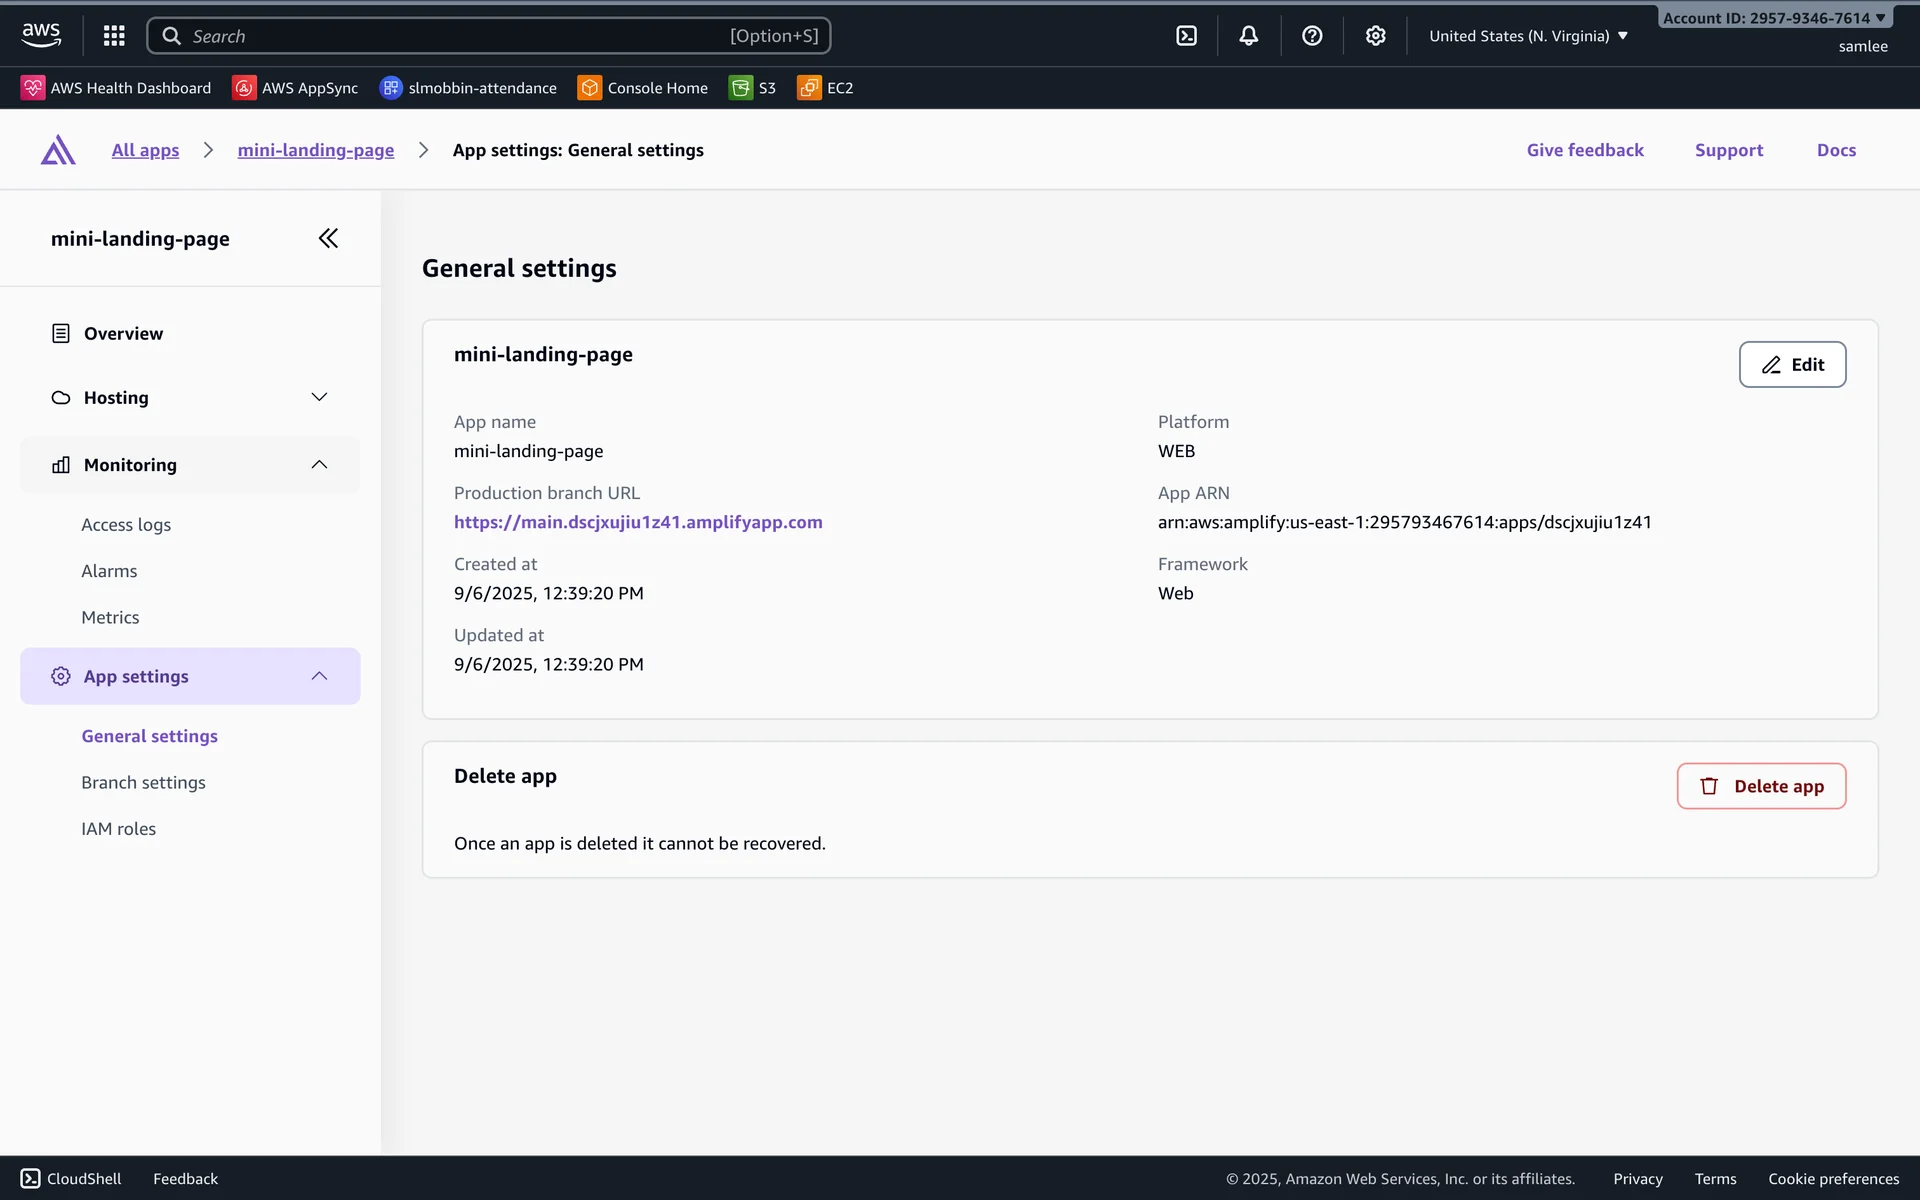Open the production branch URL link
Screen dimensions: 1920x1200
click(638, 522)
